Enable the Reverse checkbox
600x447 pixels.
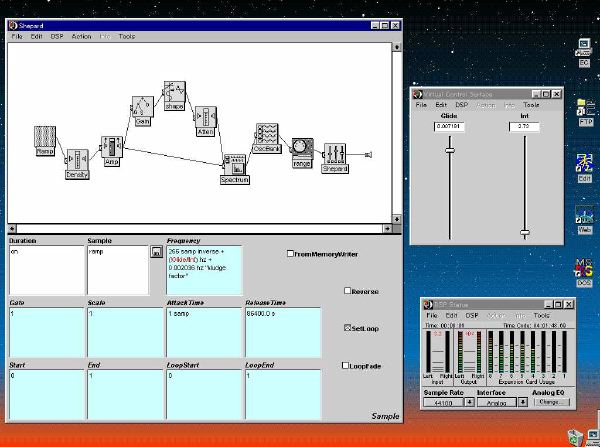347,291
